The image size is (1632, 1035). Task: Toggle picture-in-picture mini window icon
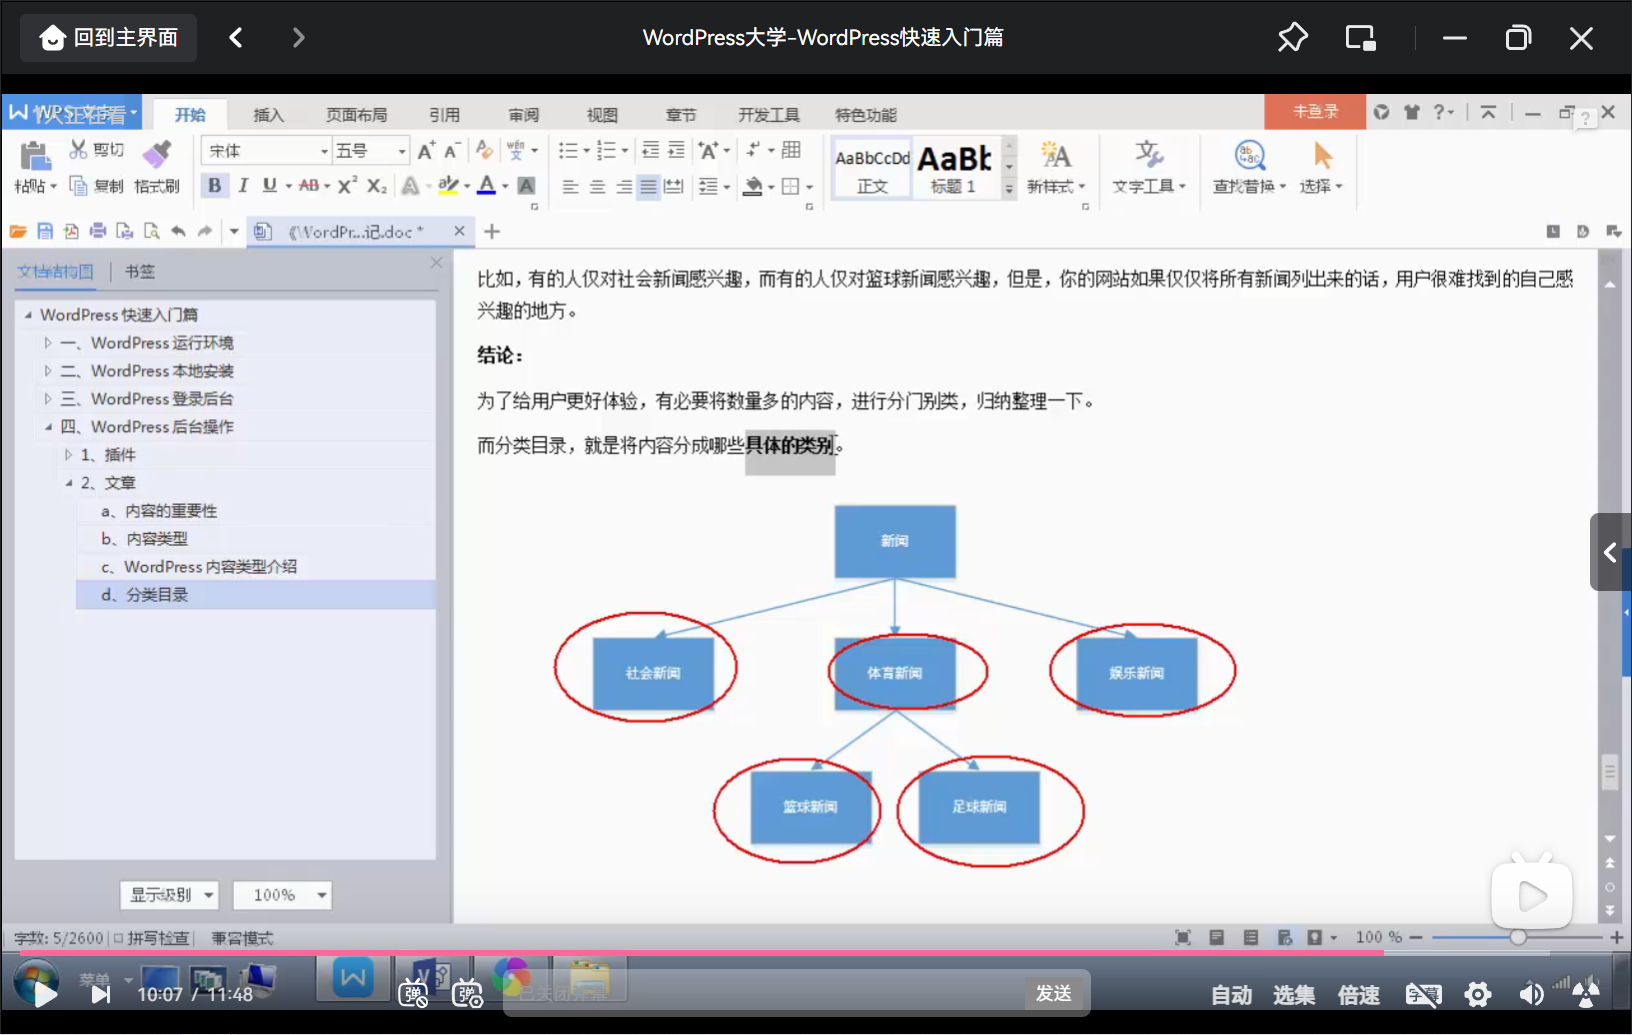coord(1361,38)
